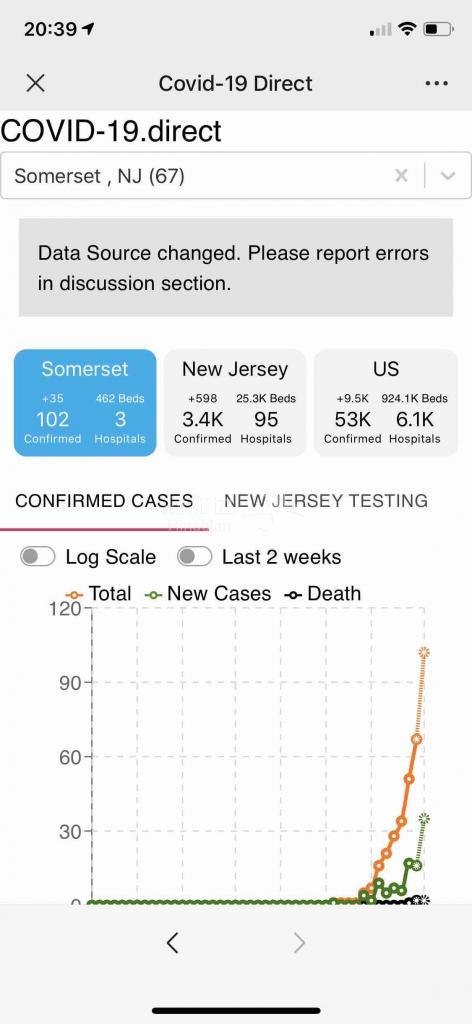The width and height of the screenshot is (472, 1024).
Task: Tap the location arrow beside the time
Action: 88,29
